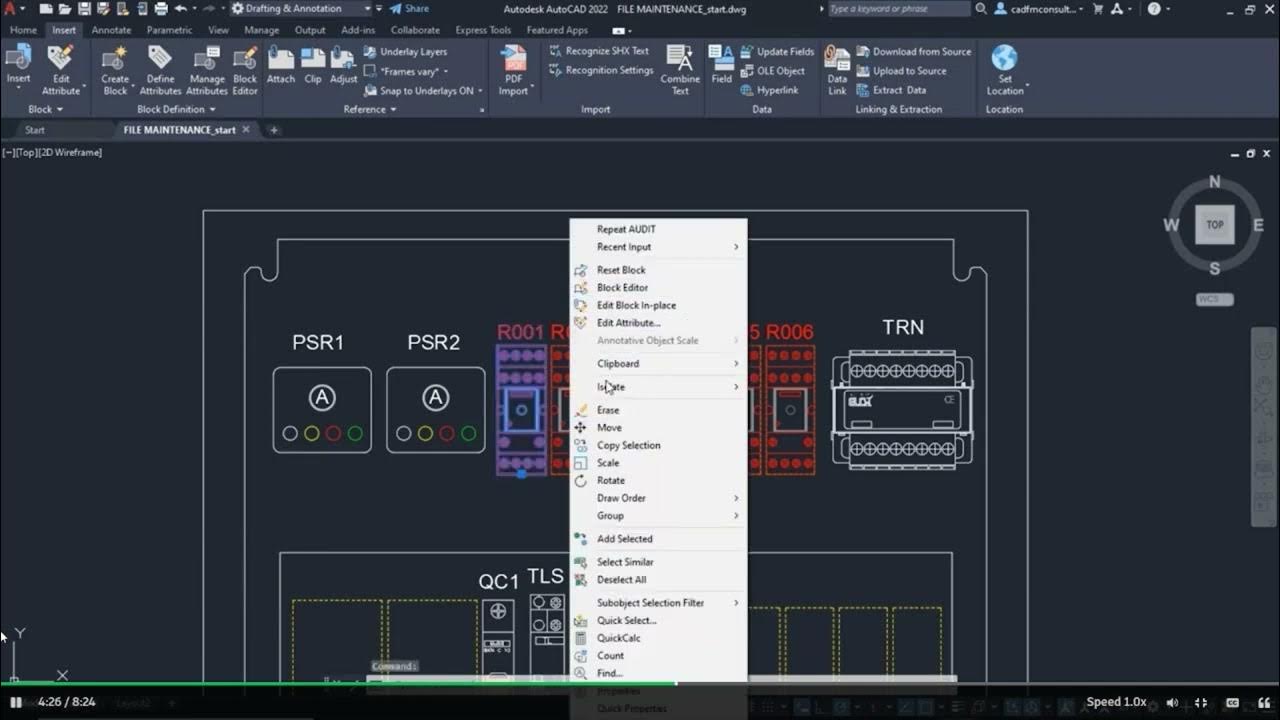Toggle Snap to Underlays ON
This screenshot has width=1280, height=720.
tap(420, 90)
